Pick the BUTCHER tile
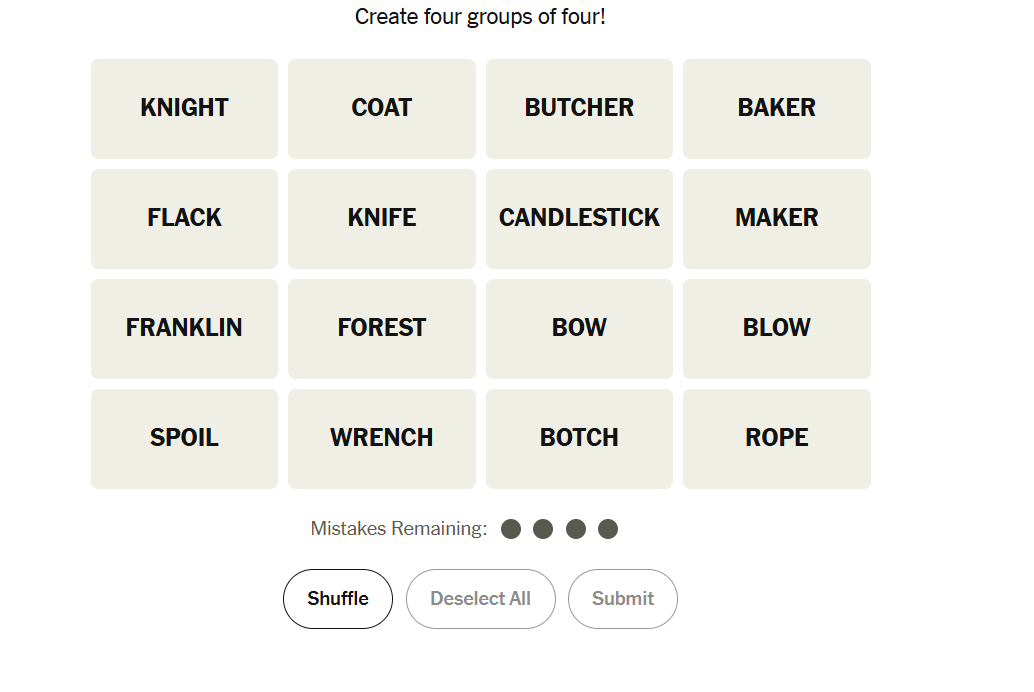This screenshot has width=1034, height=692. click(x=579, y=108)
